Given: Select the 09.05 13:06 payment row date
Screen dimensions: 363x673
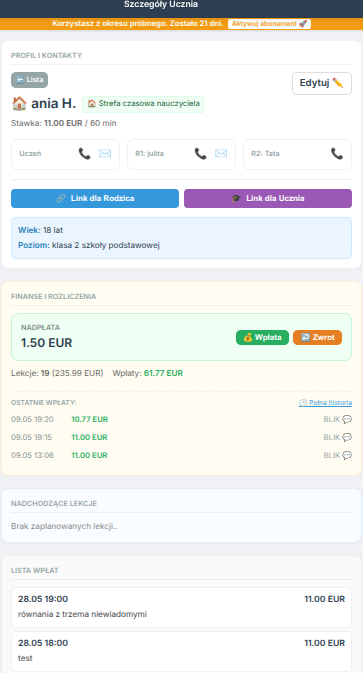Looking at the screenshot, I should pyautogui.click(x=32, y=455).
